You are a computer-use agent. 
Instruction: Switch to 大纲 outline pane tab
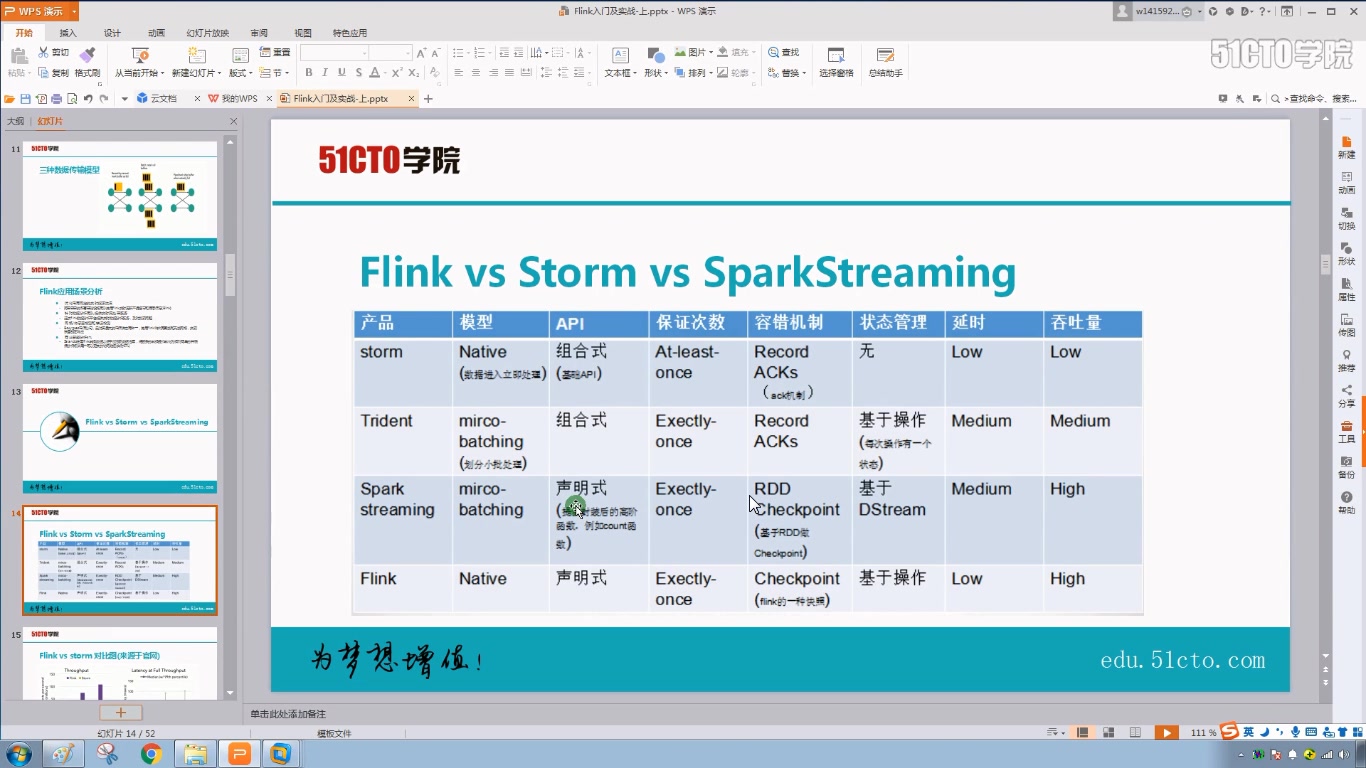tap(15, 121)
